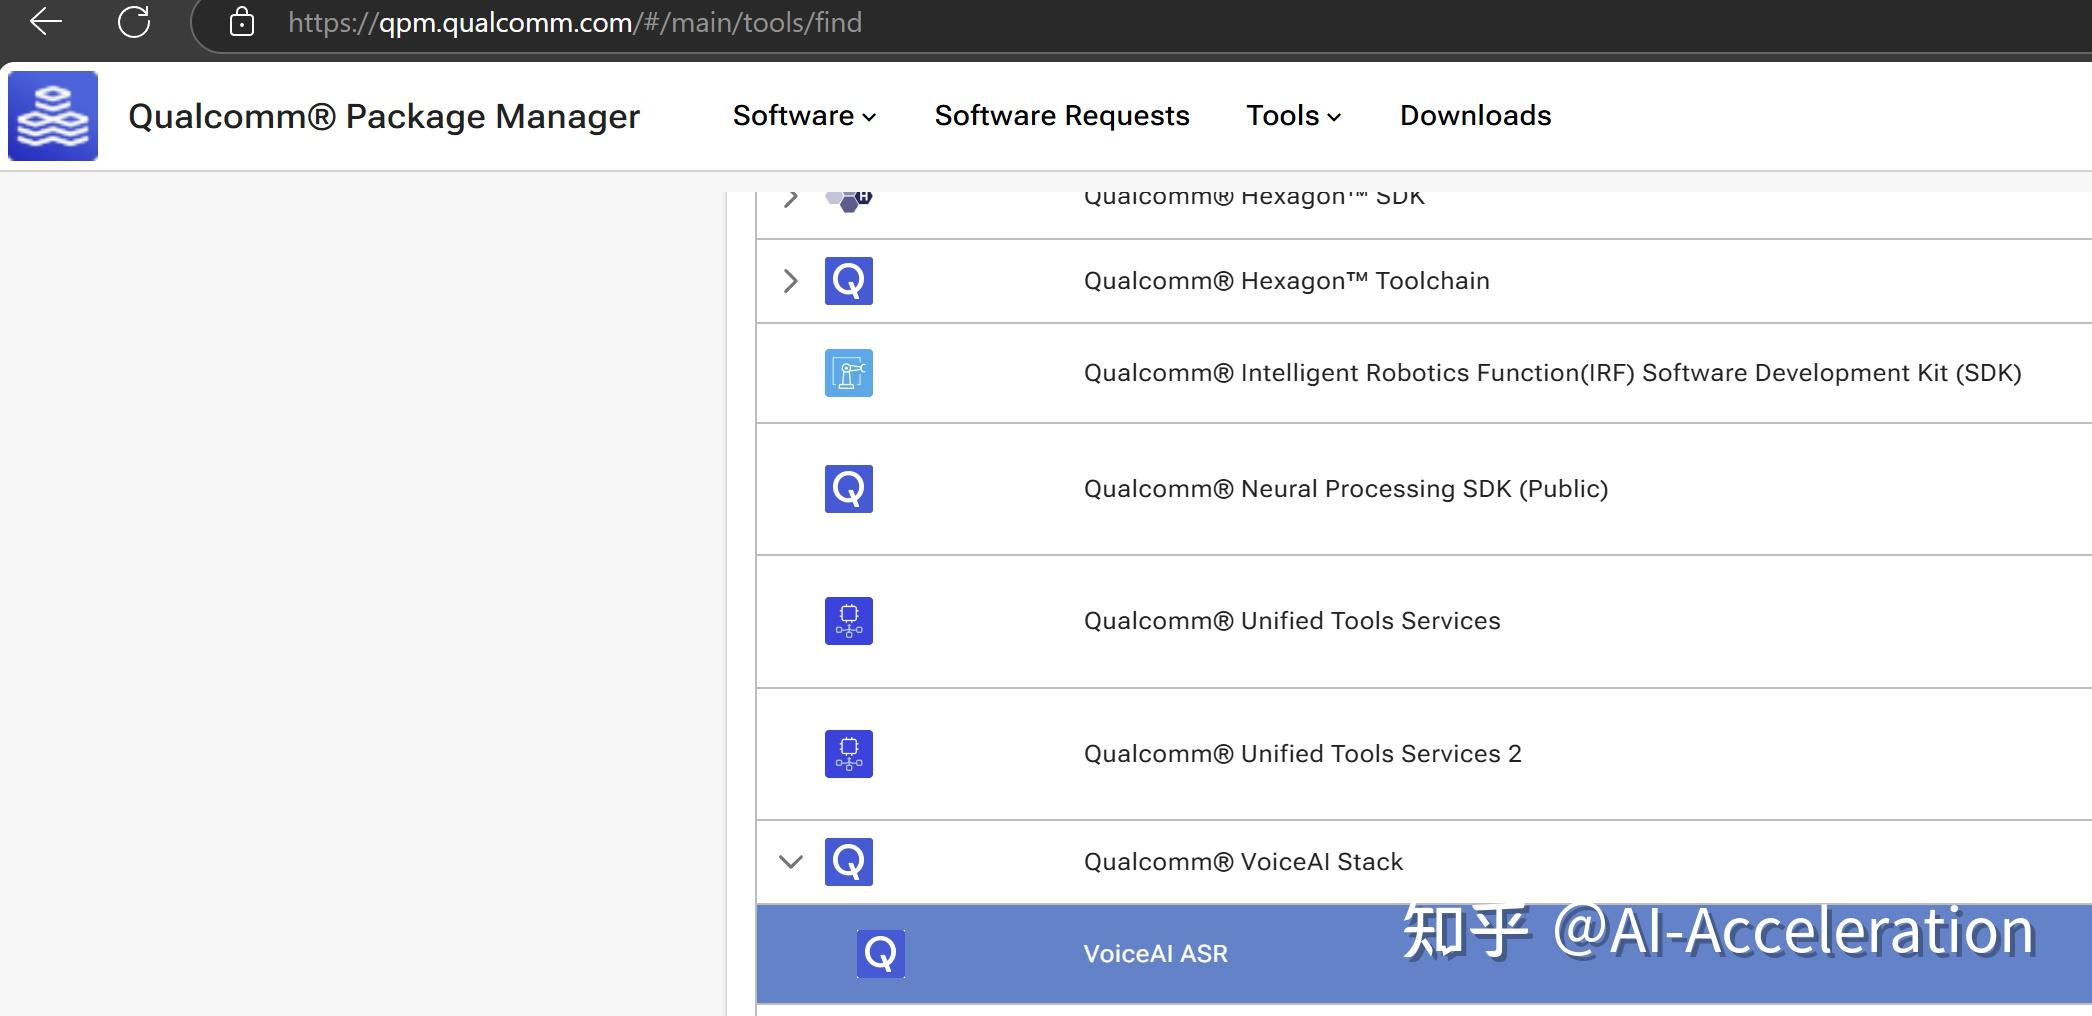The width and height of the screenshot is (2092, 1016).
Task: Click the Neural Processing SDK Q icon
Action: pyautogui.click(x=848, y=488)
